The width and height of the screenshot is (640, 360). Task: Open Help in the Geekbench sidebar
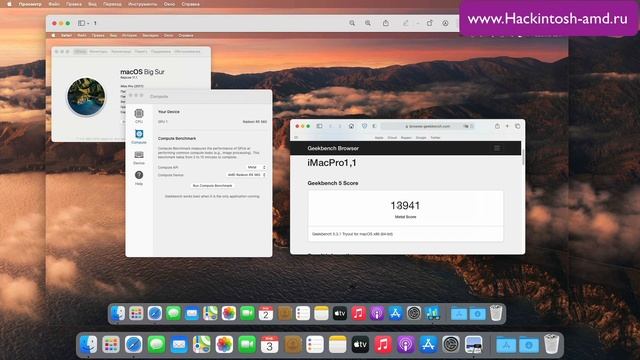139,178
